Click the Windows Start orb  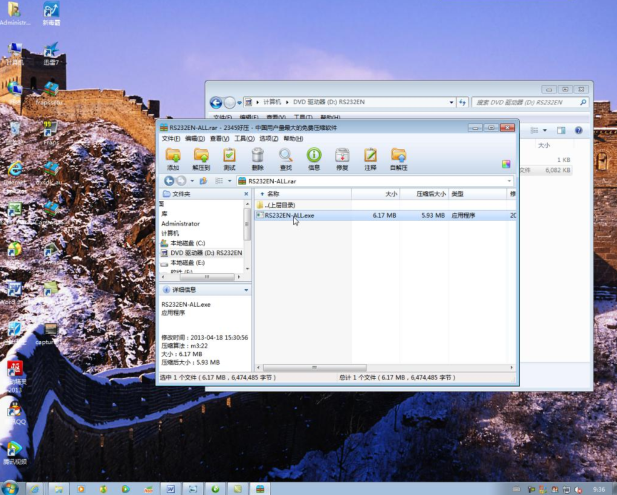point(10,488)
